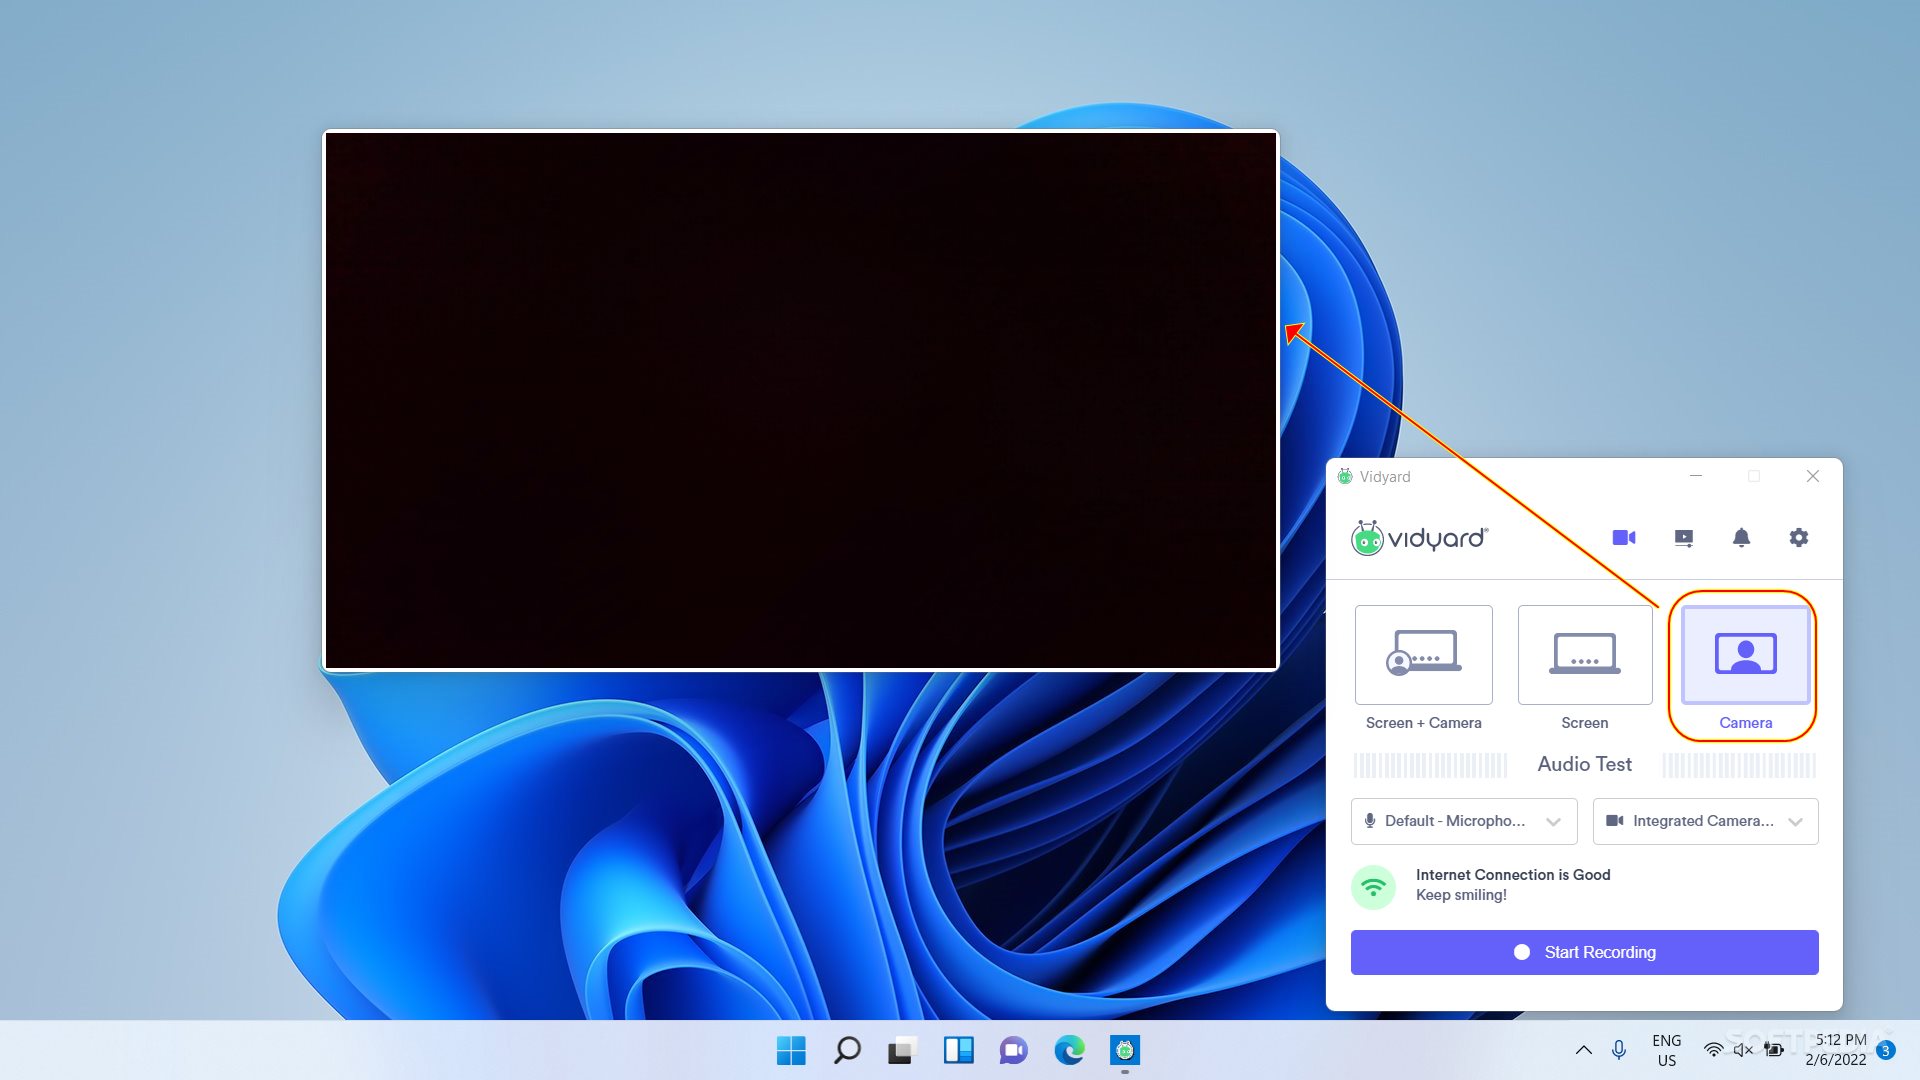Screen dimensions: 1920x1080
Task: Click the muted volume tray icon
Action: tap(1743, 1050)
